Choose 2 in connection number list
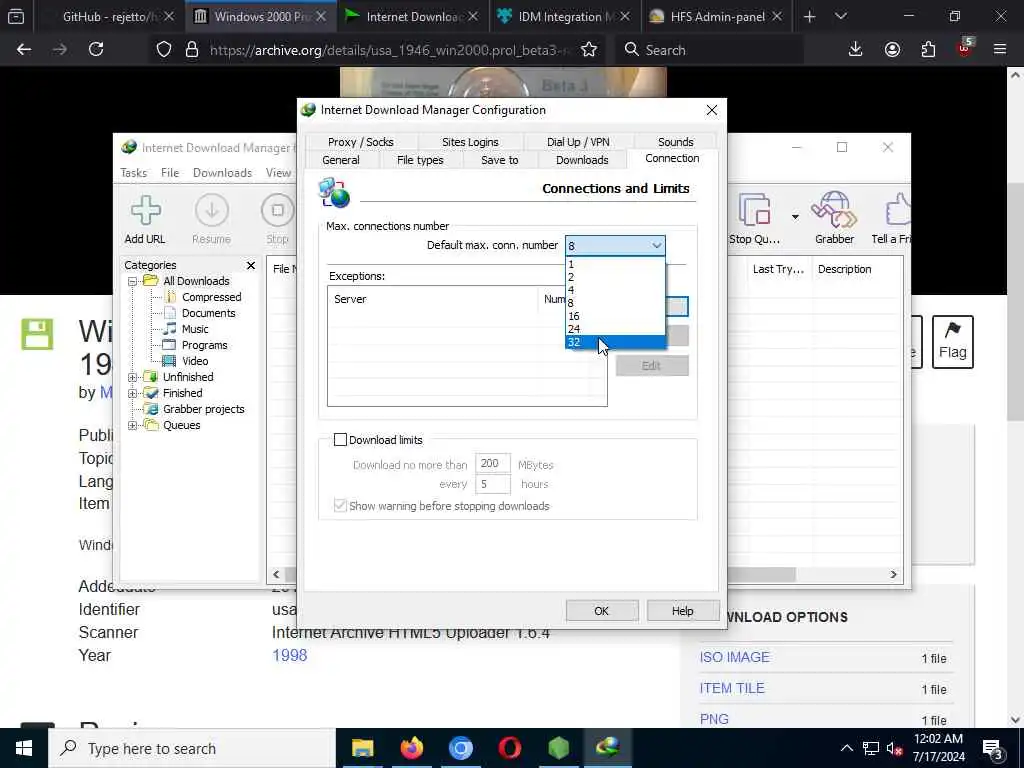This screenshot has width=1024, height=768. 615,277
